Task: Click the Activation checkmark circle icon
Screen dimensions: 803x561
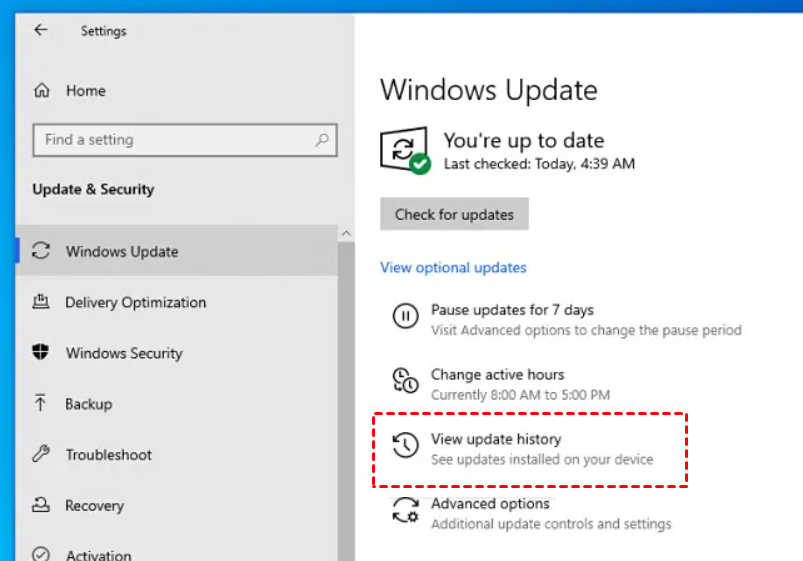Action: pyautogui.click(x=41, y=554)
